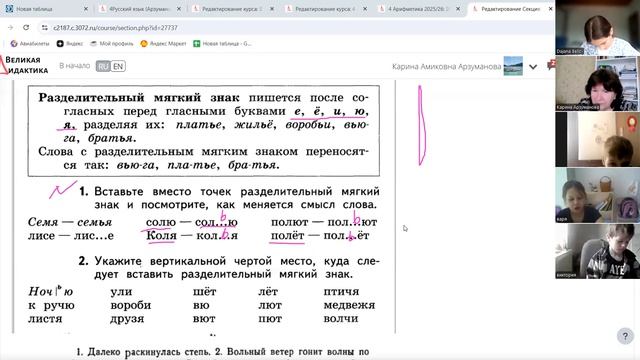Switch to the 4Русский язык tab

pyautogui.click(x=140, y=9)
